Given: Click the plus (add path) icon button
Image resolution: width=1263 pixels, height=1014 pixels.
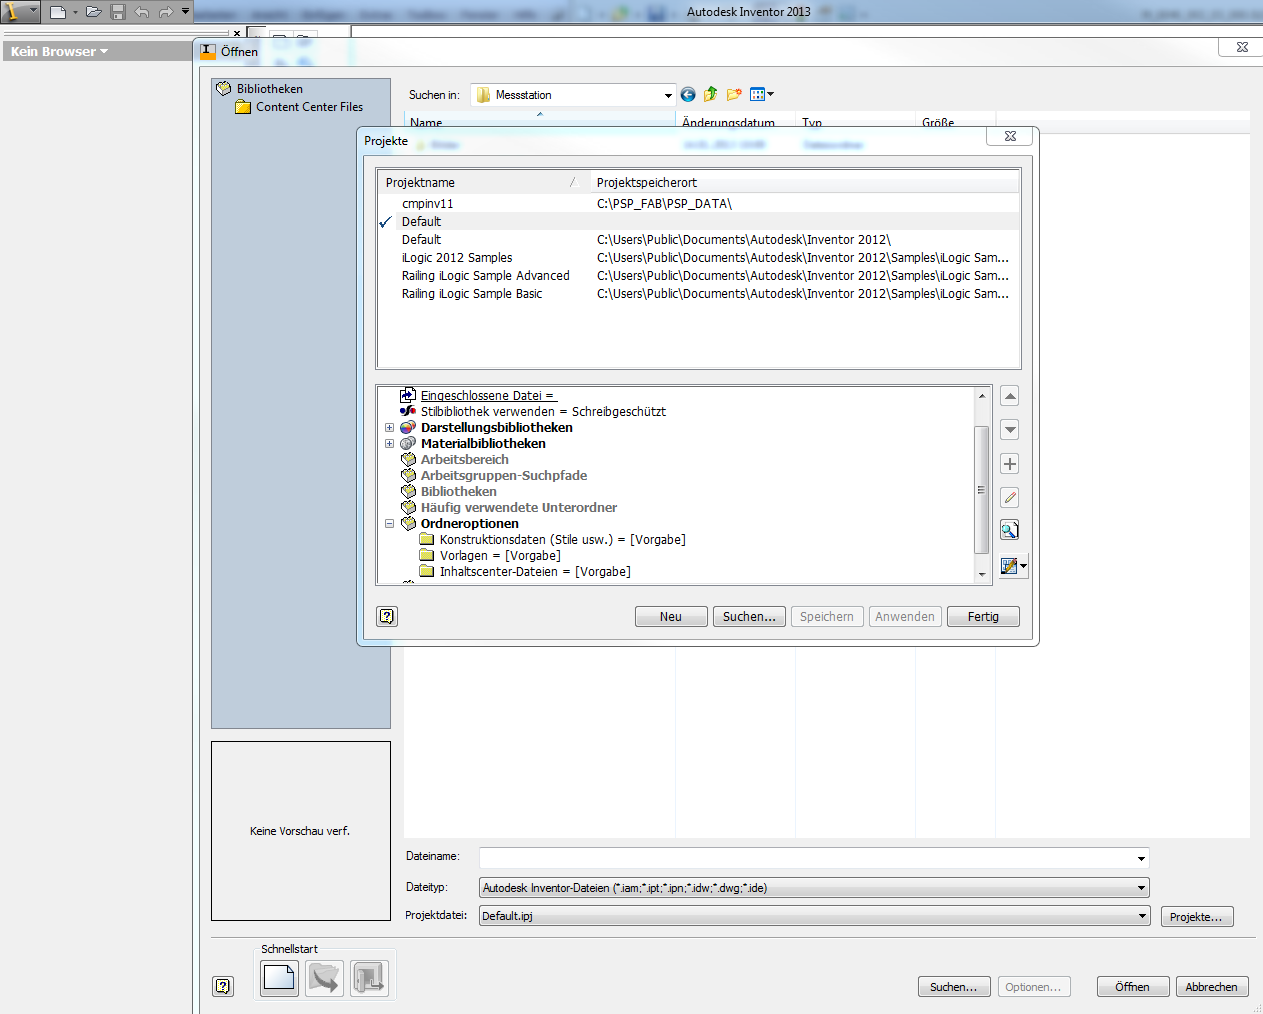Looking at the screenshot, I should tap(1010, 464).
